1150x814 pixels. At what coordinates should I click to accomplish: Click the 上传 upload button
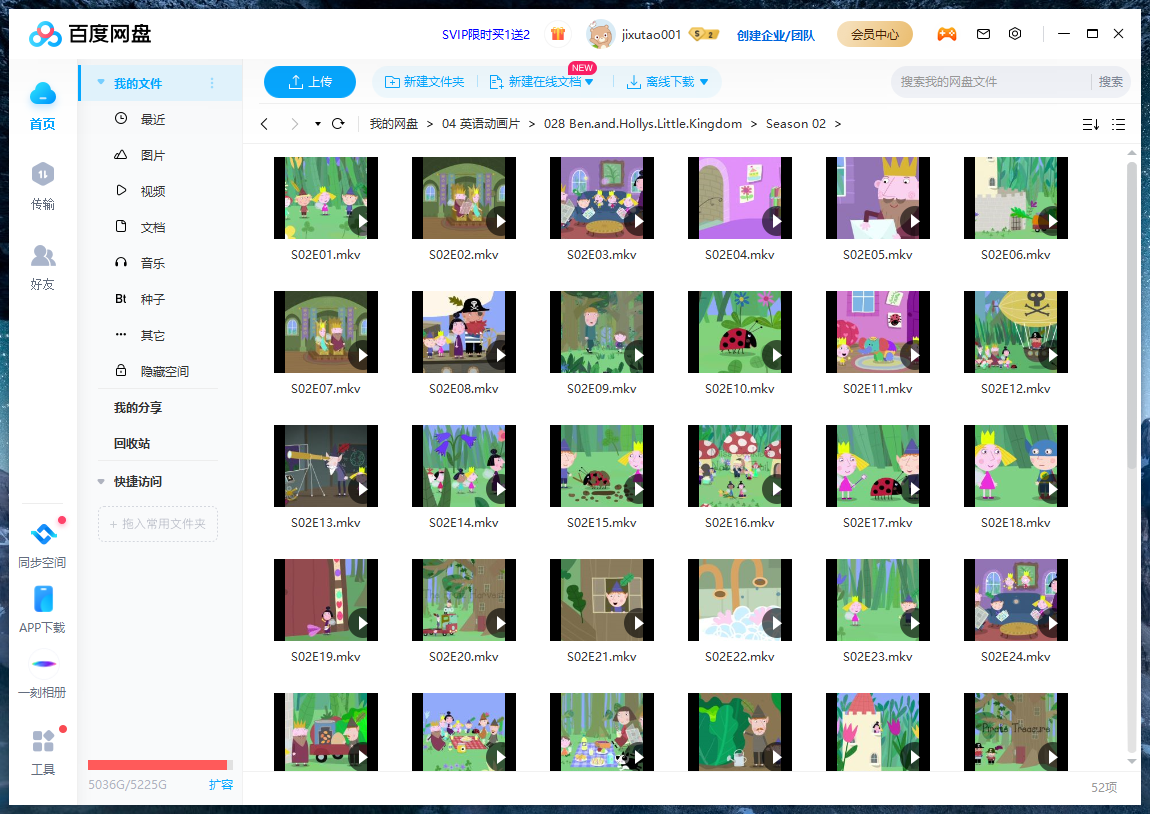coord(310,82)
